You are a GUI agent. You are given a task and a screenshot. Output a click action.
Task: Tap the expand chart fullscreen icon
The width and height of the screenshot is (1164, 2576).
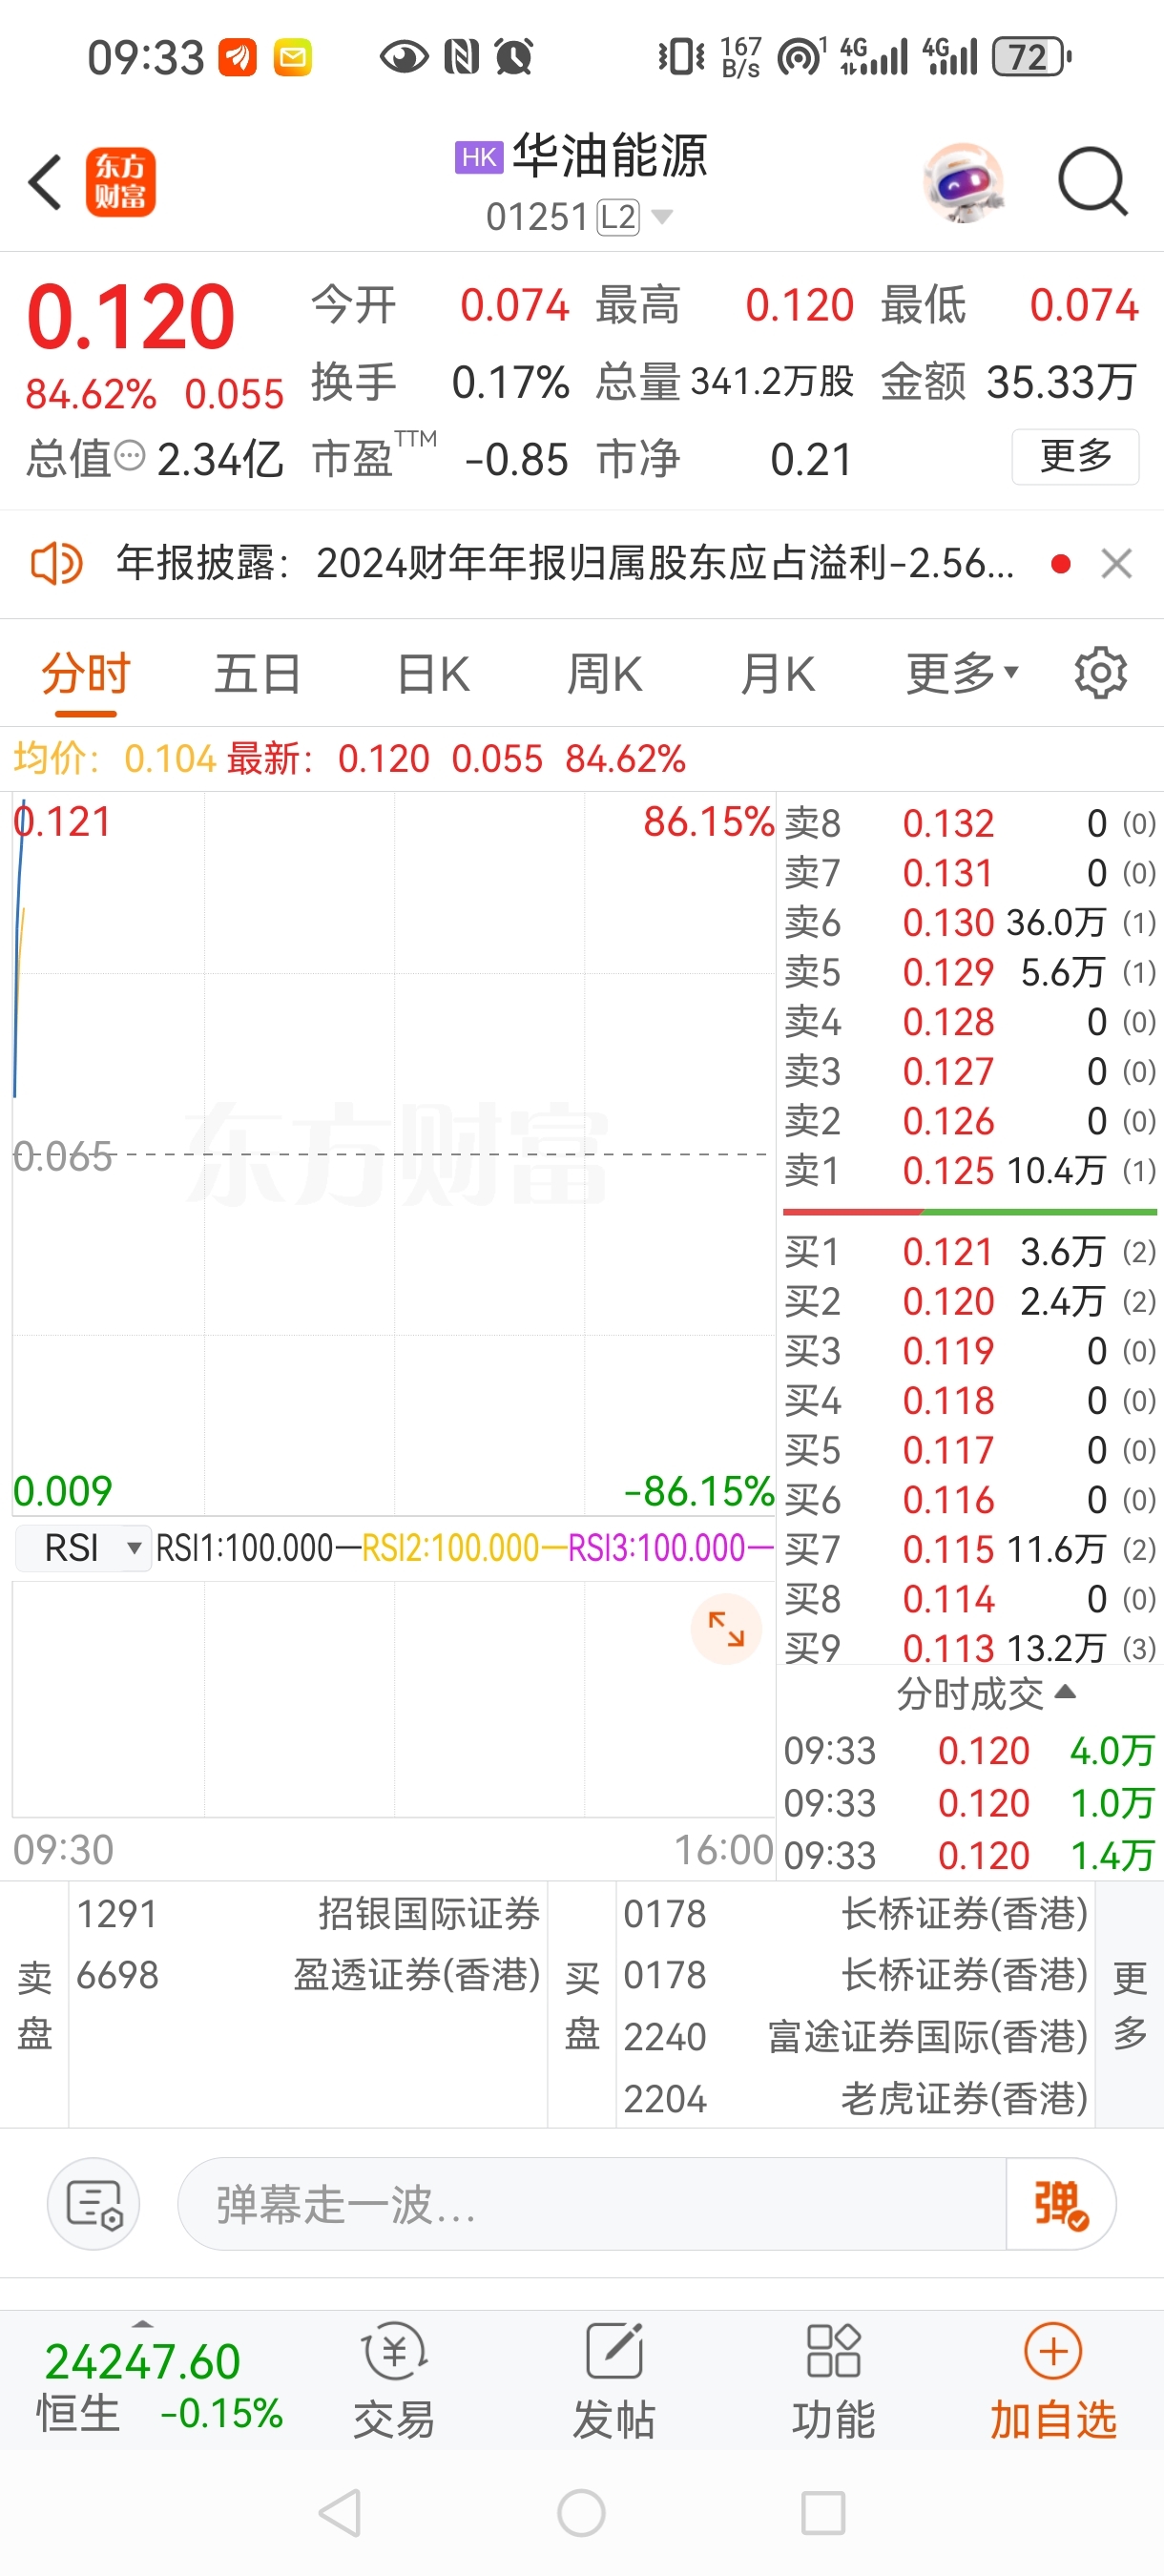click(726, 1629)
